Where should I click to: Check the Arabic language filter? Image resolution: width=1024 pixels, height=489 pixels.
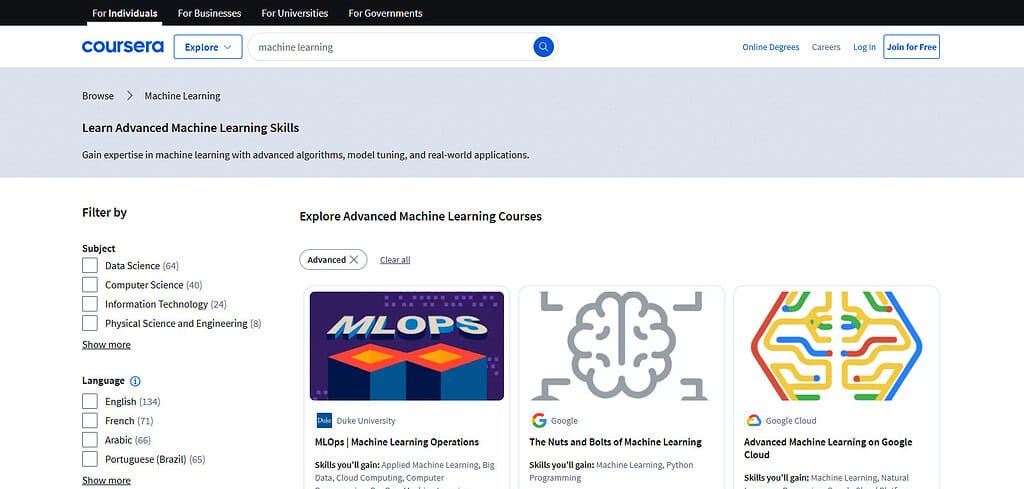point(90,440)
